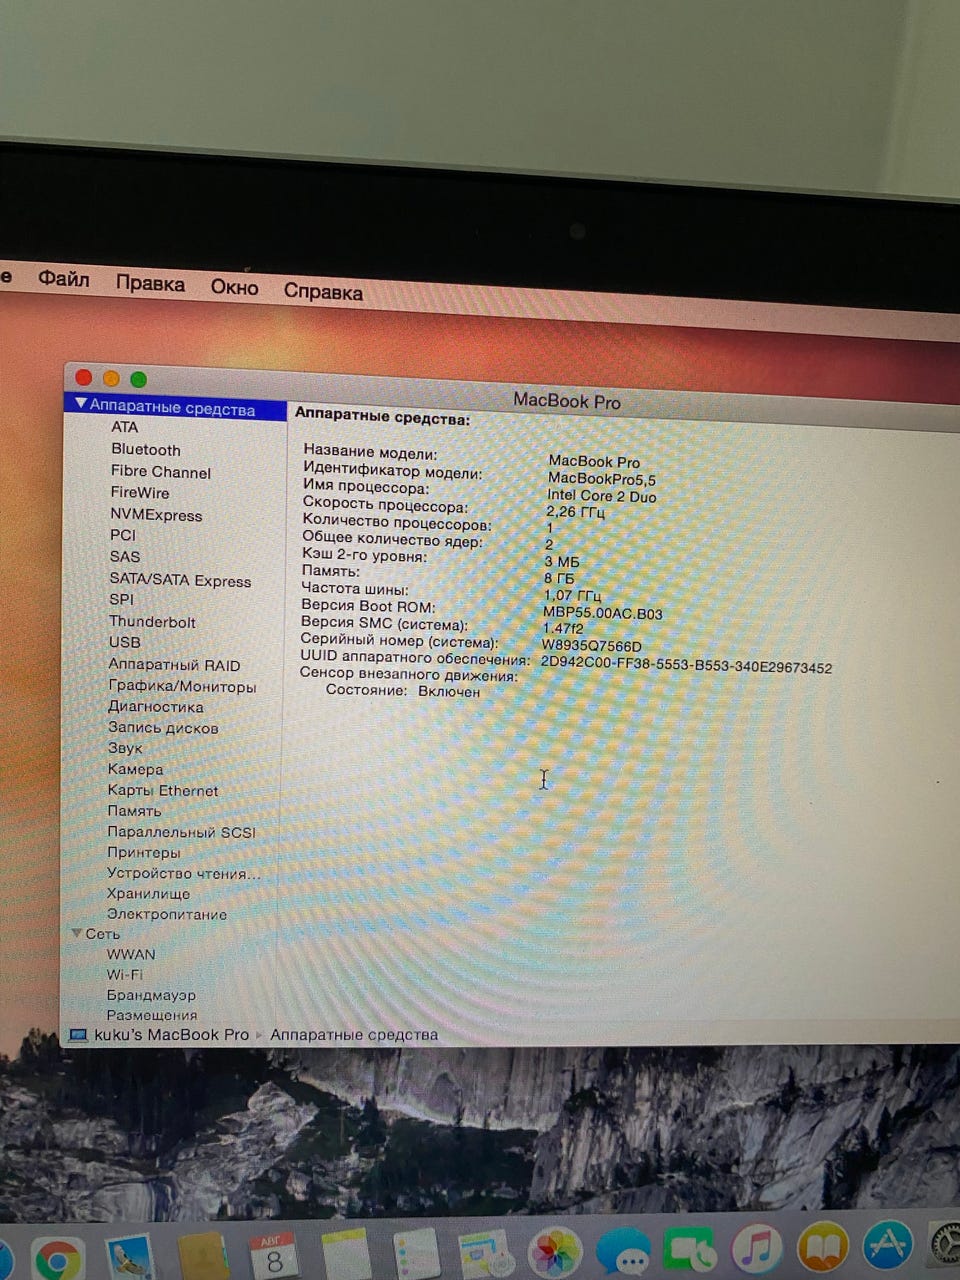This screenshot has width=960, height=1280.
Task: Select Fibre Channel in the sidebar
Action: coord(161,472)
